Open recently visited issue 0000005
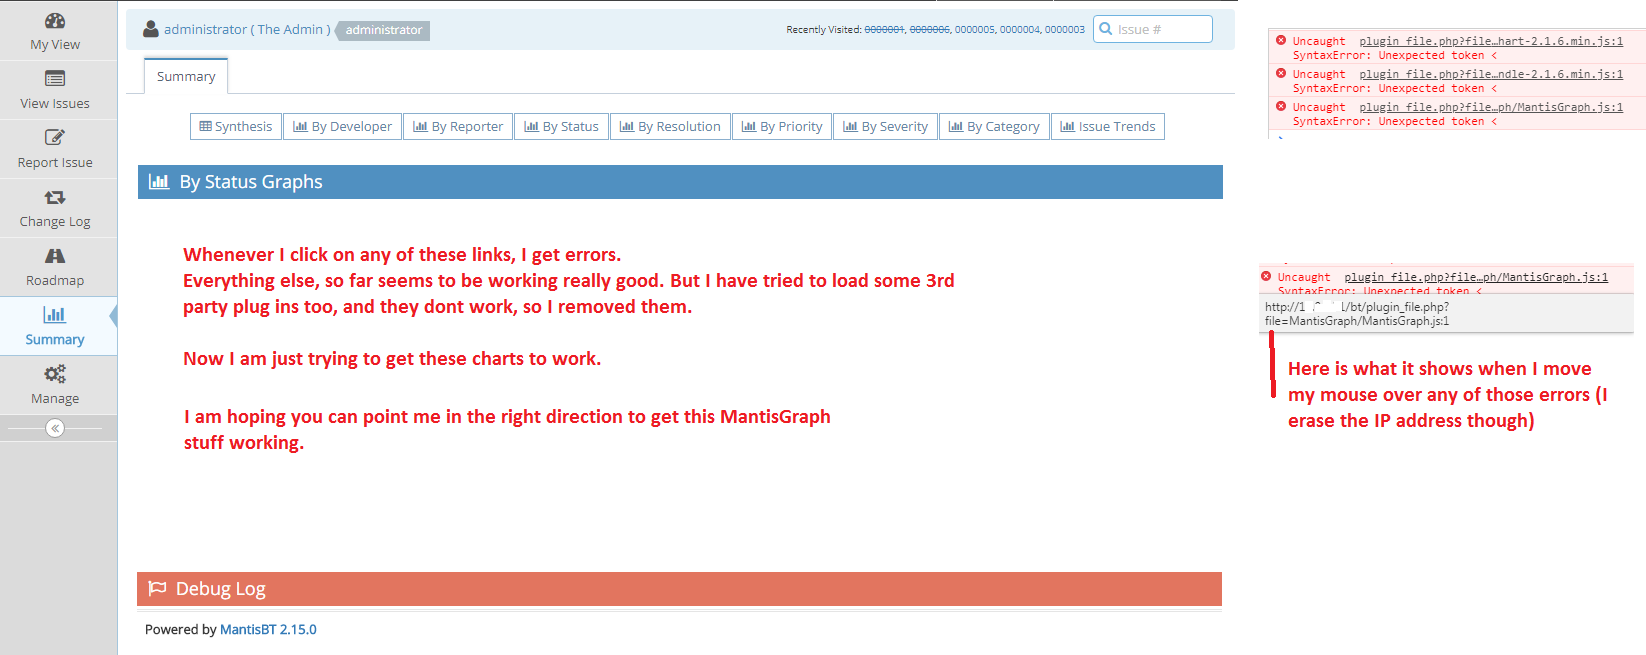This screenshot has height=655, width=1646. coord(974,30)
